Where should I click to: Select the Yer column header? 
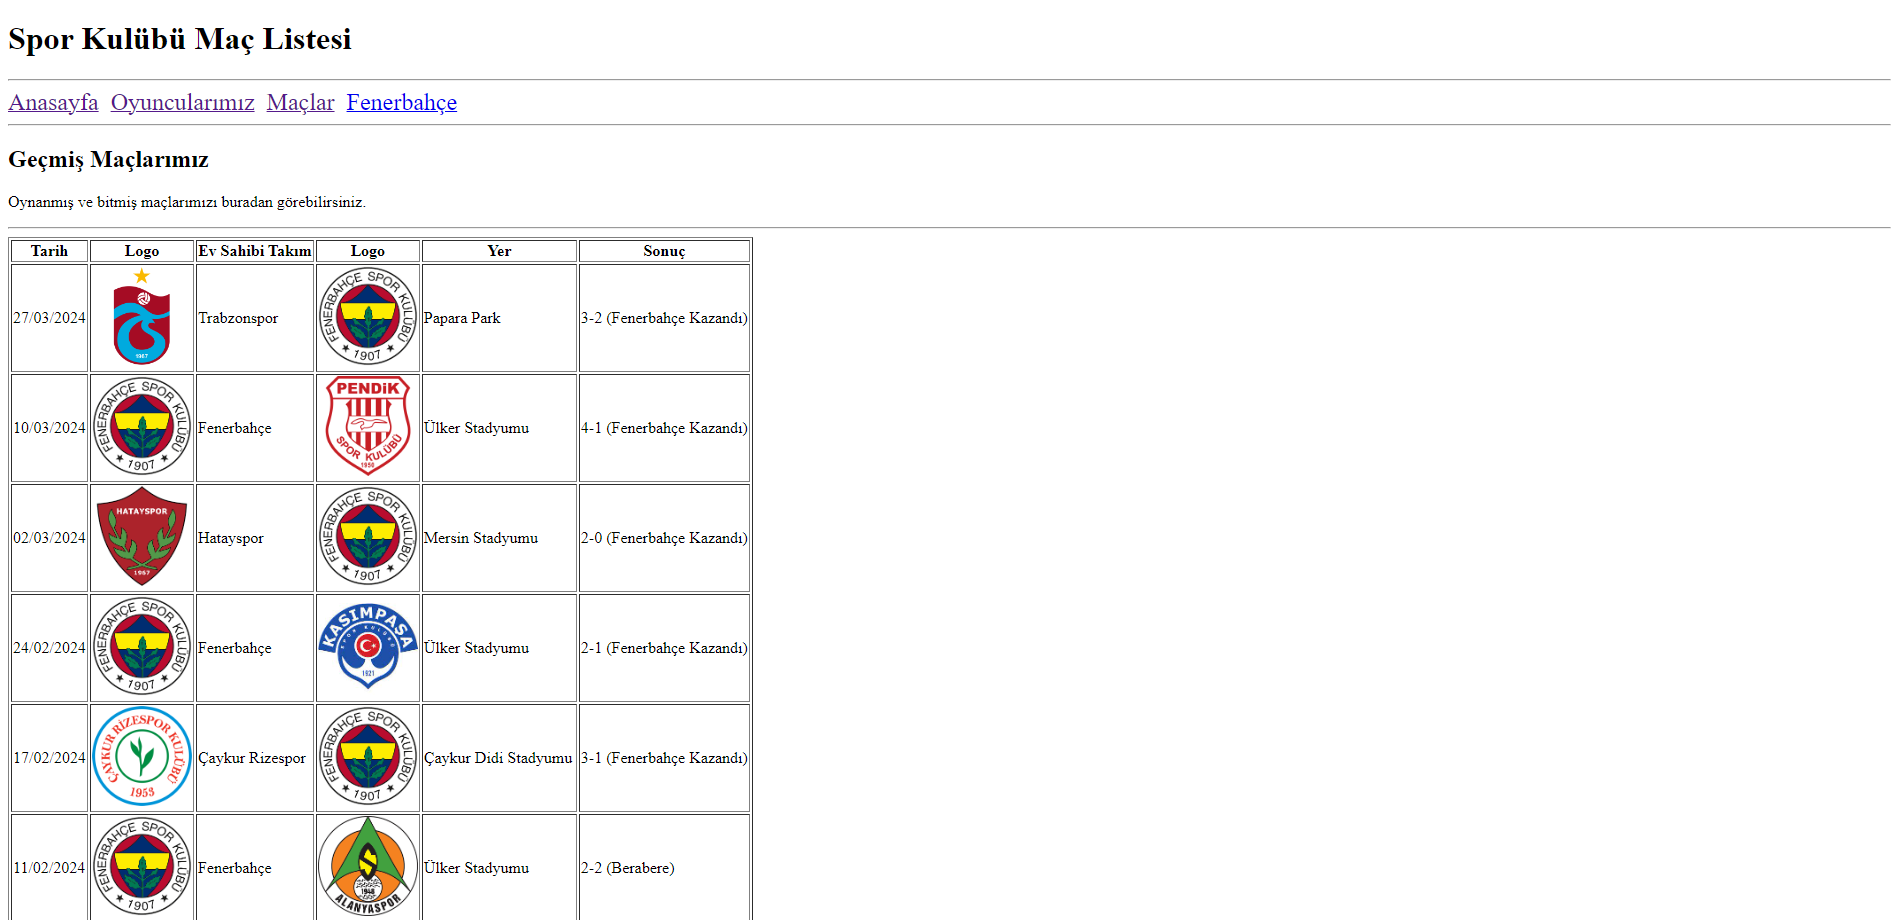click(499, 251)
